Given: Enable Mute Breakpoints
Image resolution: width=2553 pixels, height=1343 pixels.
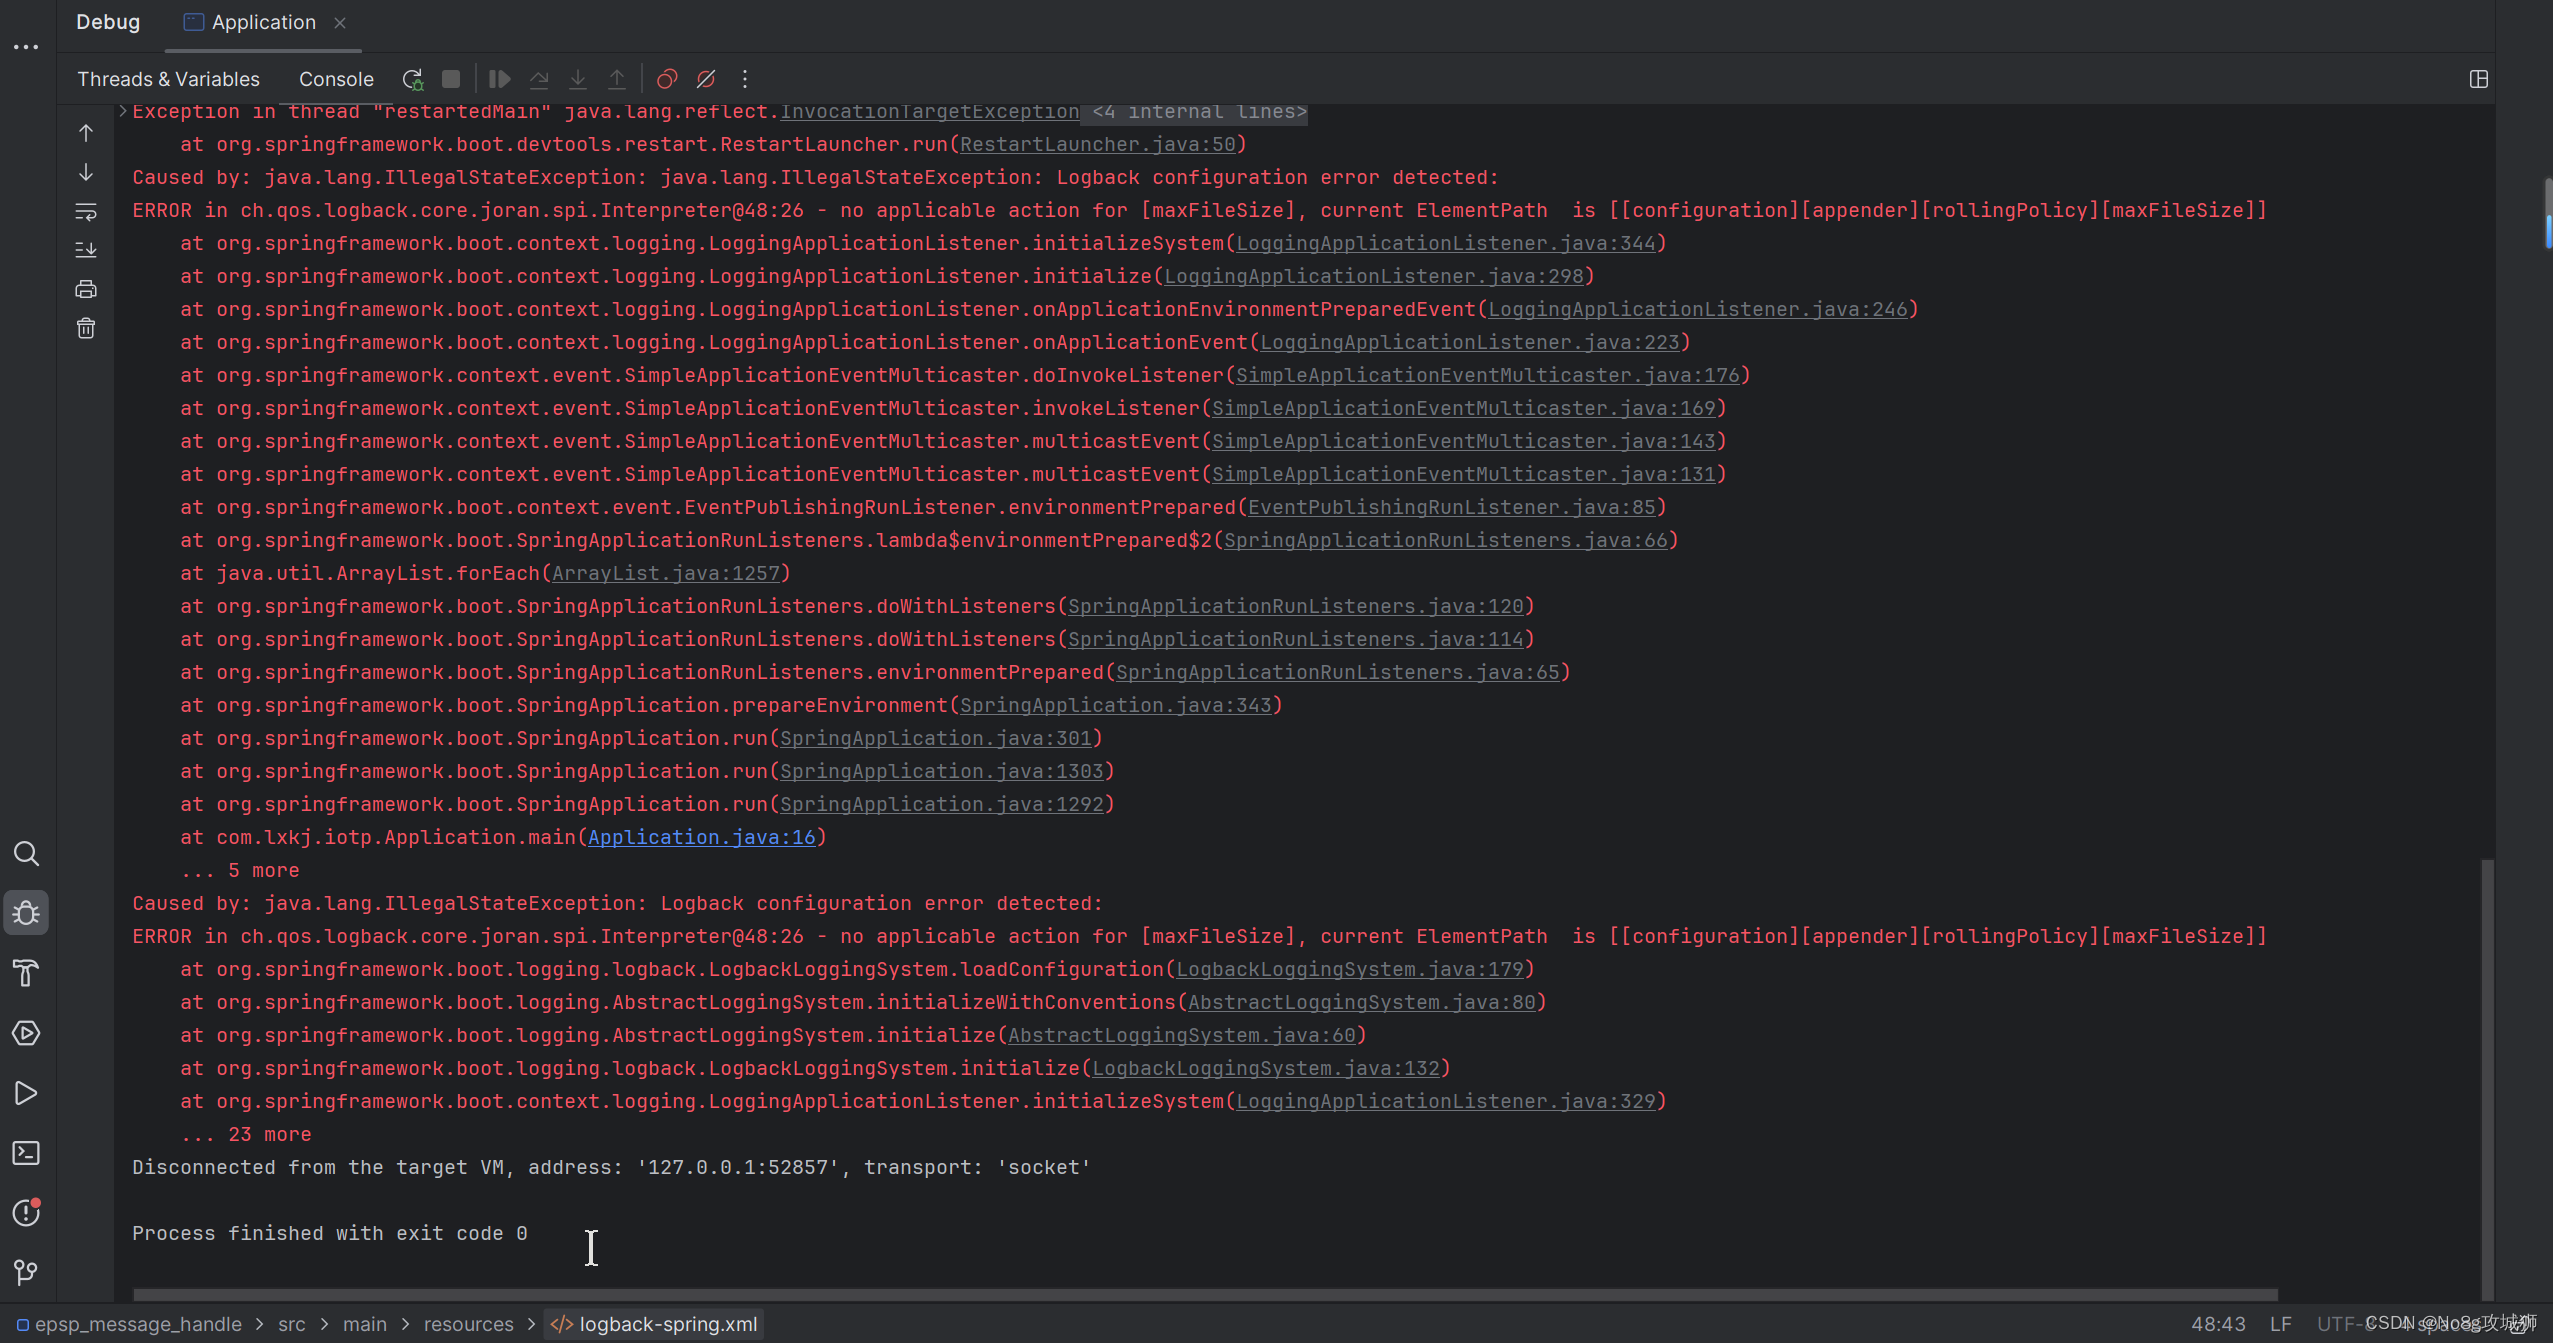Looking at the screenshot, I should point(706,79).
